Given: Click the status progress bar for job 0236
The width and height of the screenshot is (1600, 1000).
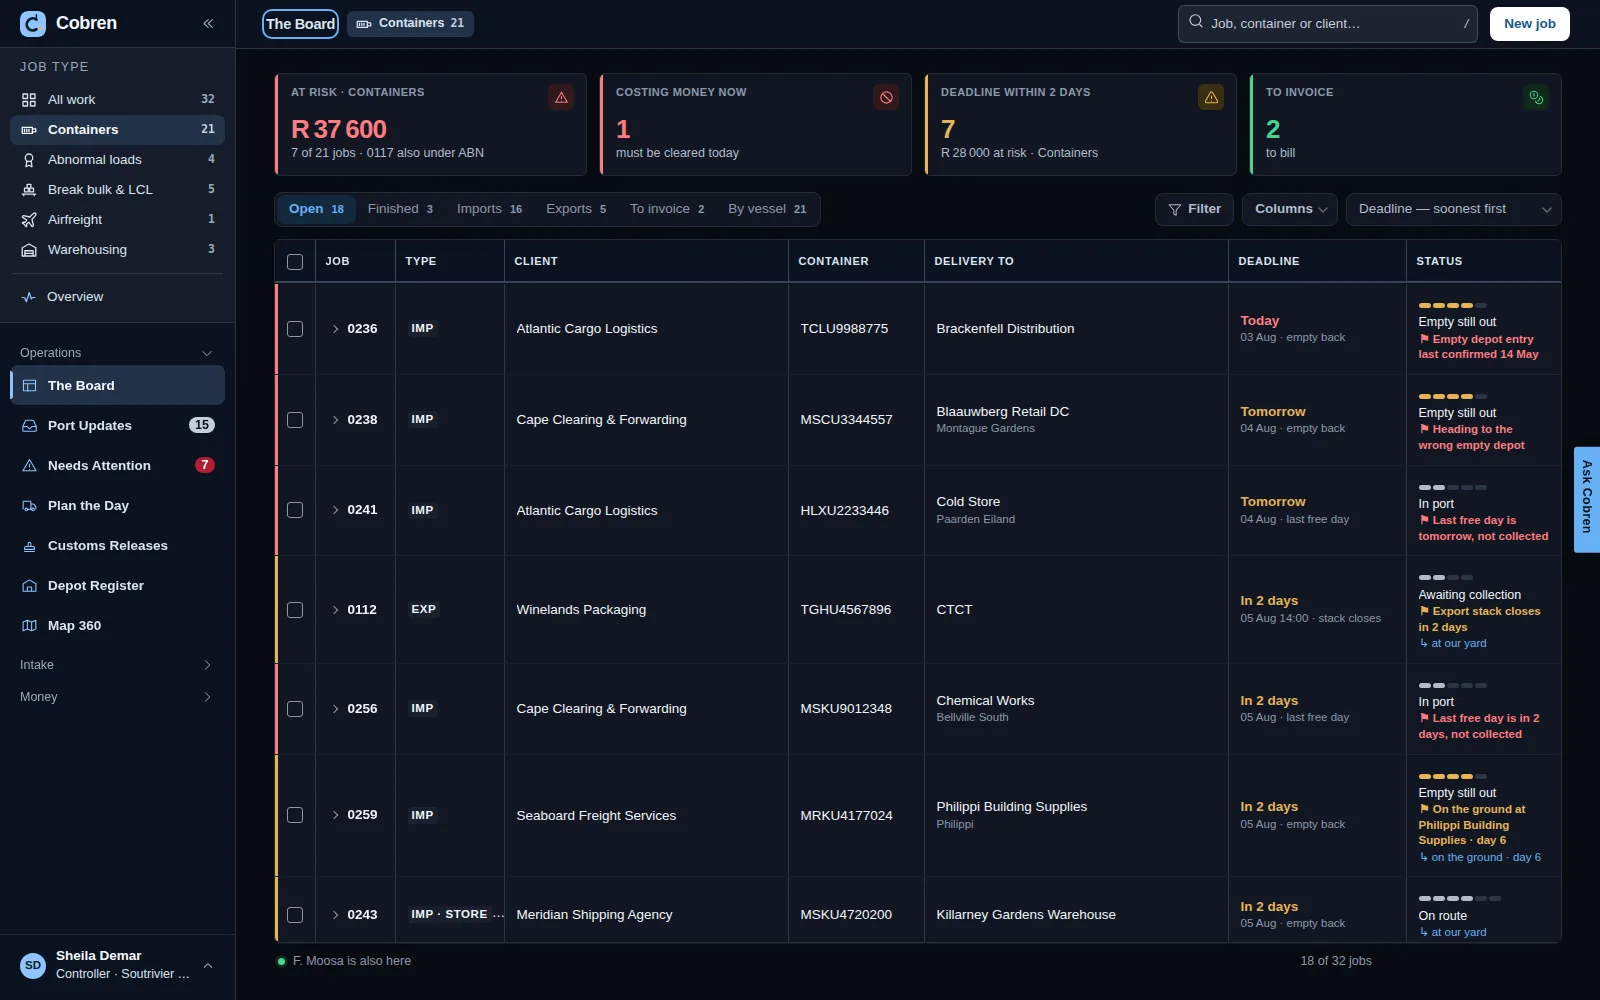Looking at the screenshot, I should point(1452,305).
